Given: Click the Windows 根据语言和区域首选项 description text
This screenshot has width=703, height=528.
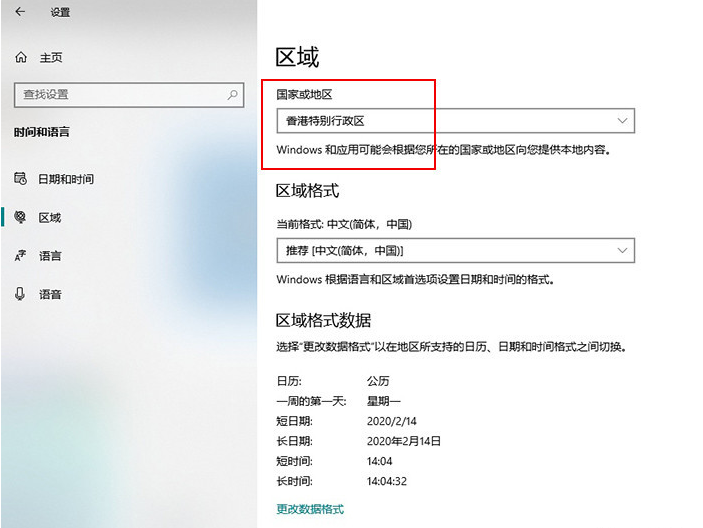Looking at the screenshot, I should tap(416, 280).
